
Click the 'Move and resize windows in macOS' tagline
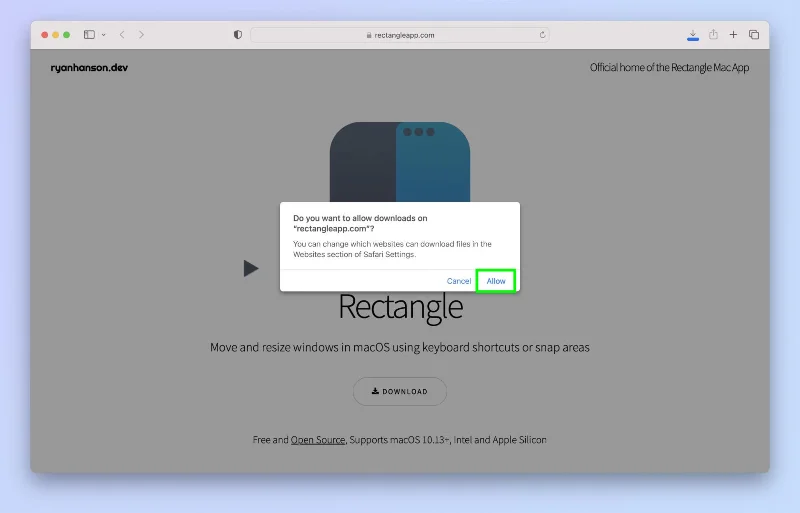coord(399,347)
